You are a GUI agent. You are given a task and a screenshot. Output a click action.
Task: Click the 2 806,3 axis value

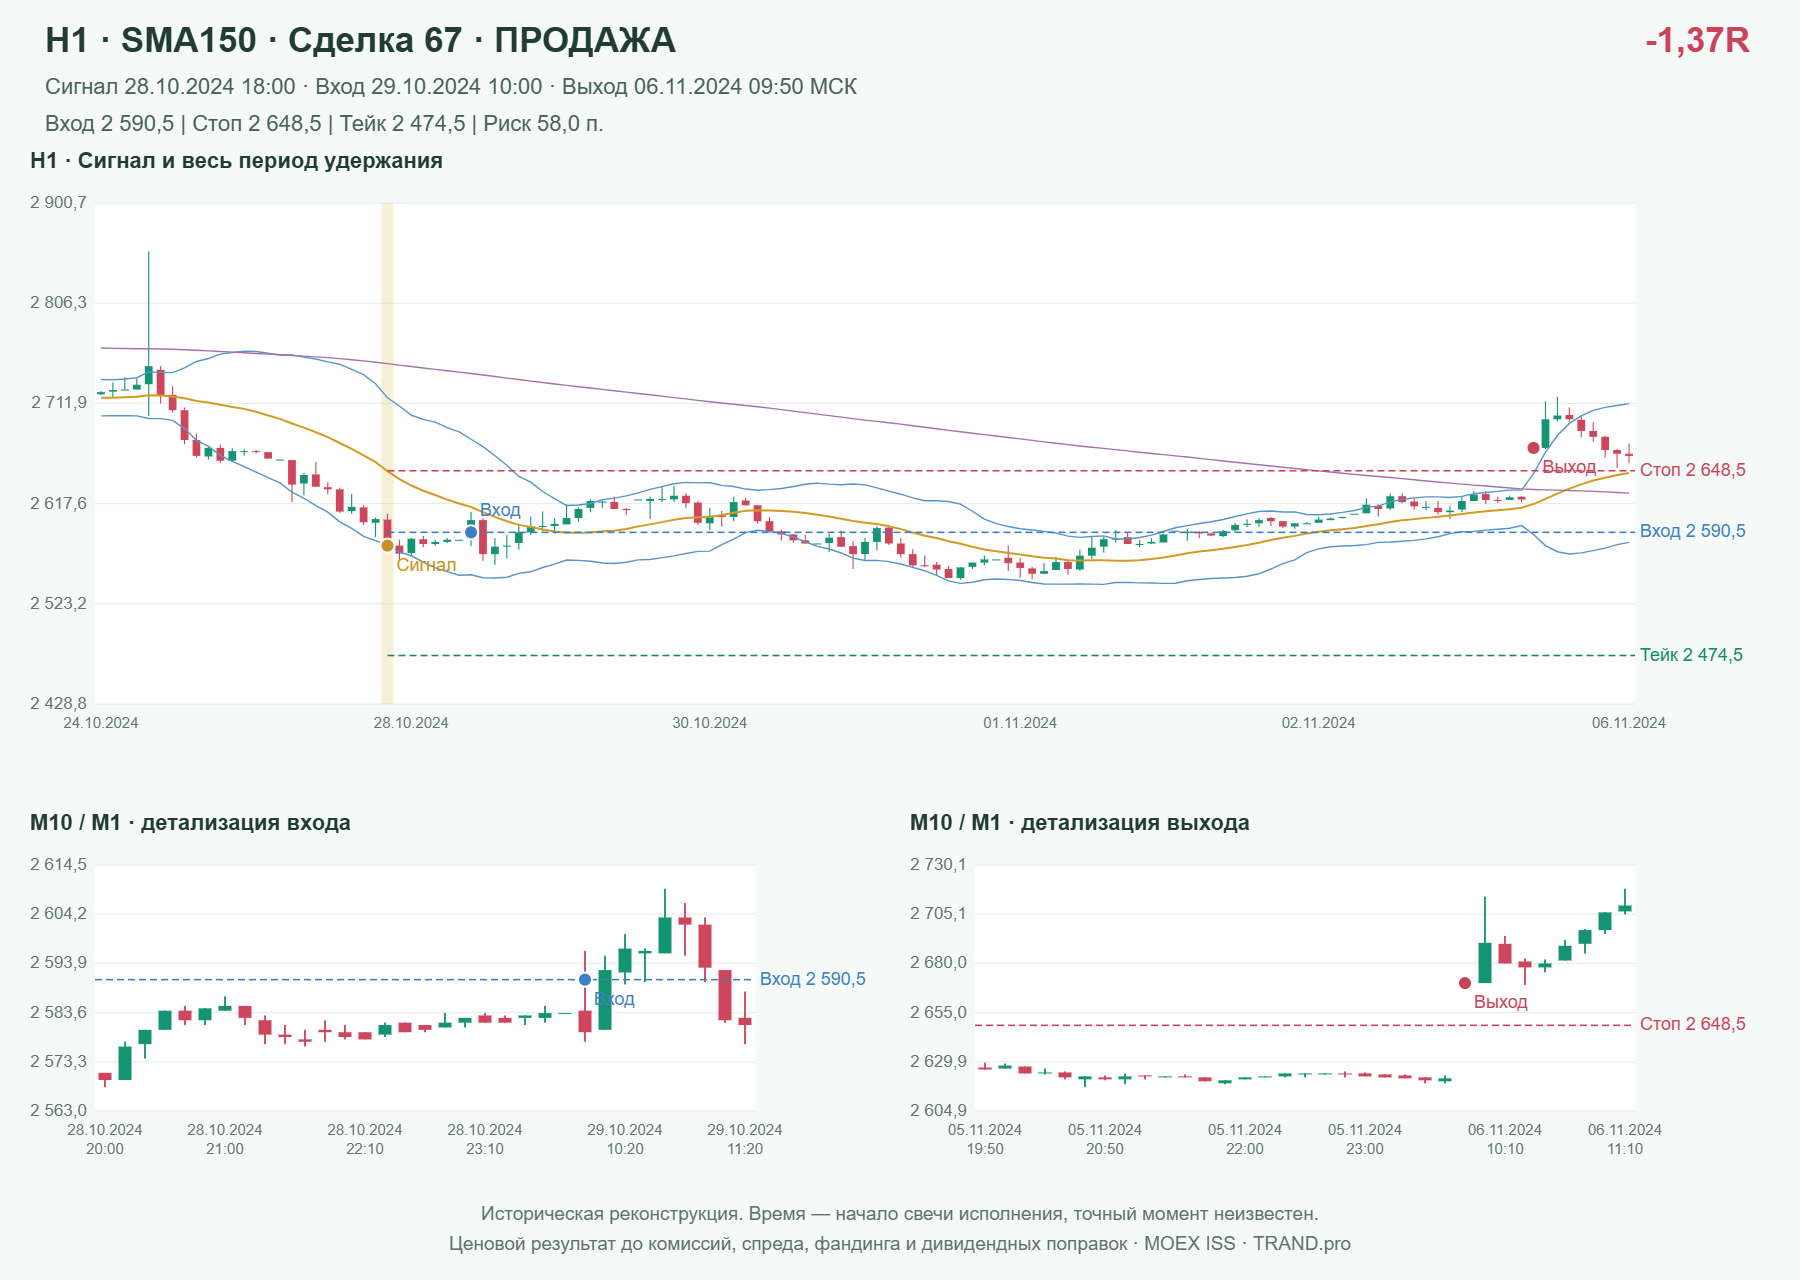click(58, 302)
